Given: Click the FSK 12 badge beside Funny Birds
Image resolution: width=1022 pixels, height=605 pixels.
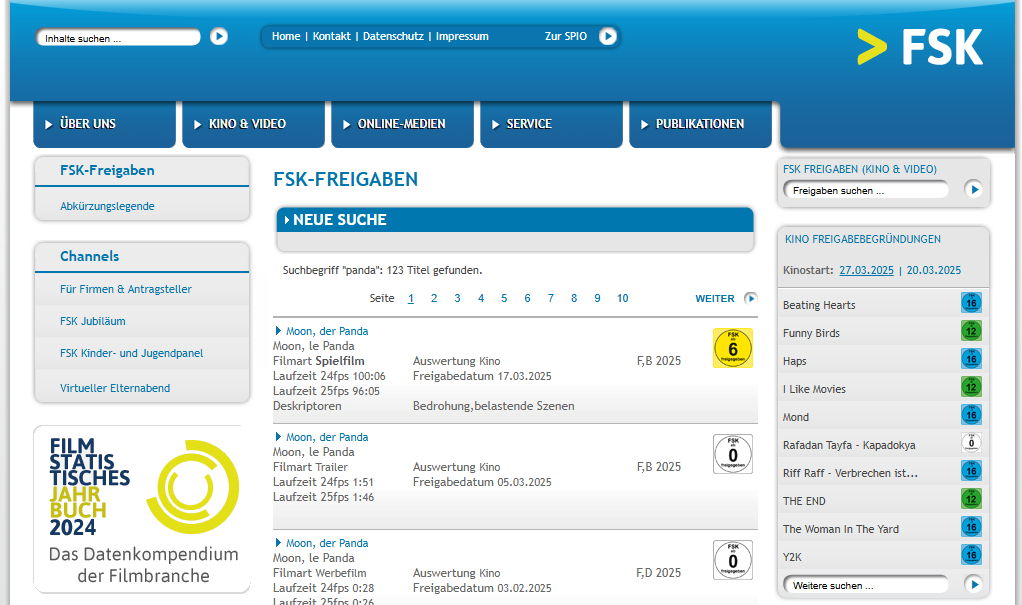Looking at the screenshot, I should pos(971,331).
